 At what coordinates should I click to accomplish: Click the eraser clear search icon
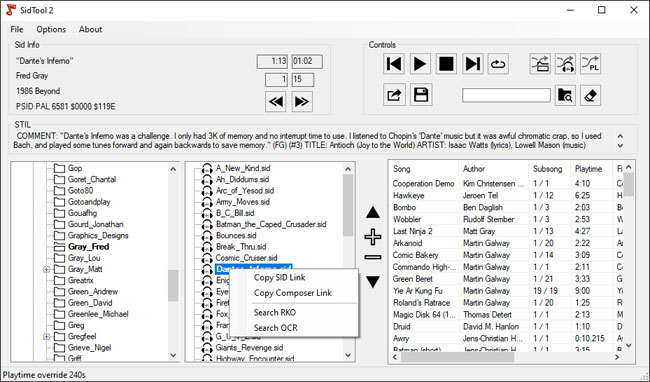click(590, 95)
